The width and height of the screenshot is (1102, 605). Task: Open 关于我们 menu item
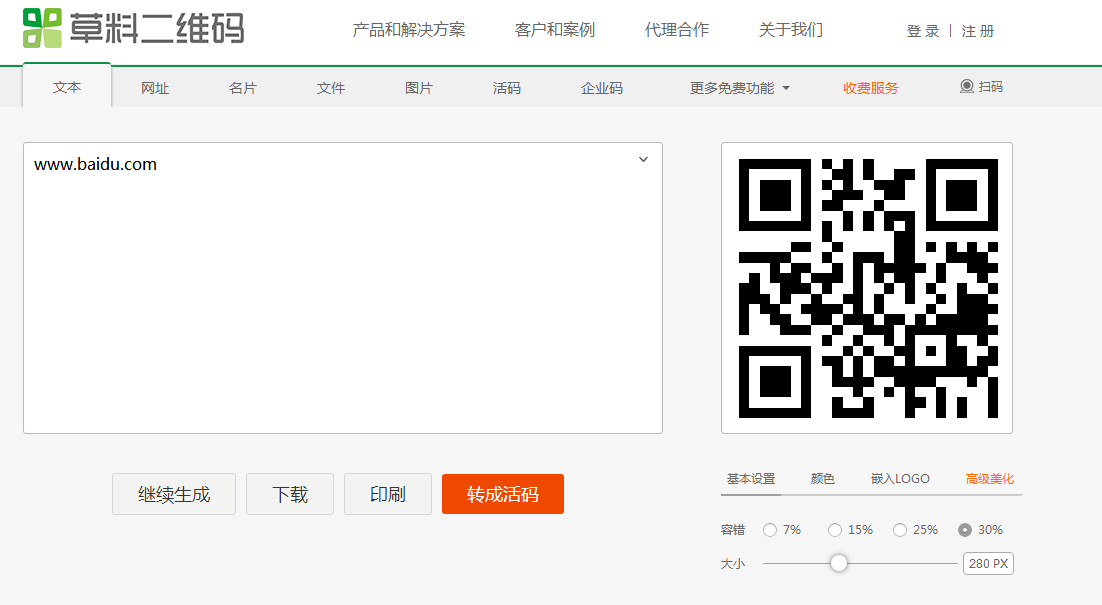click(791, 30)
